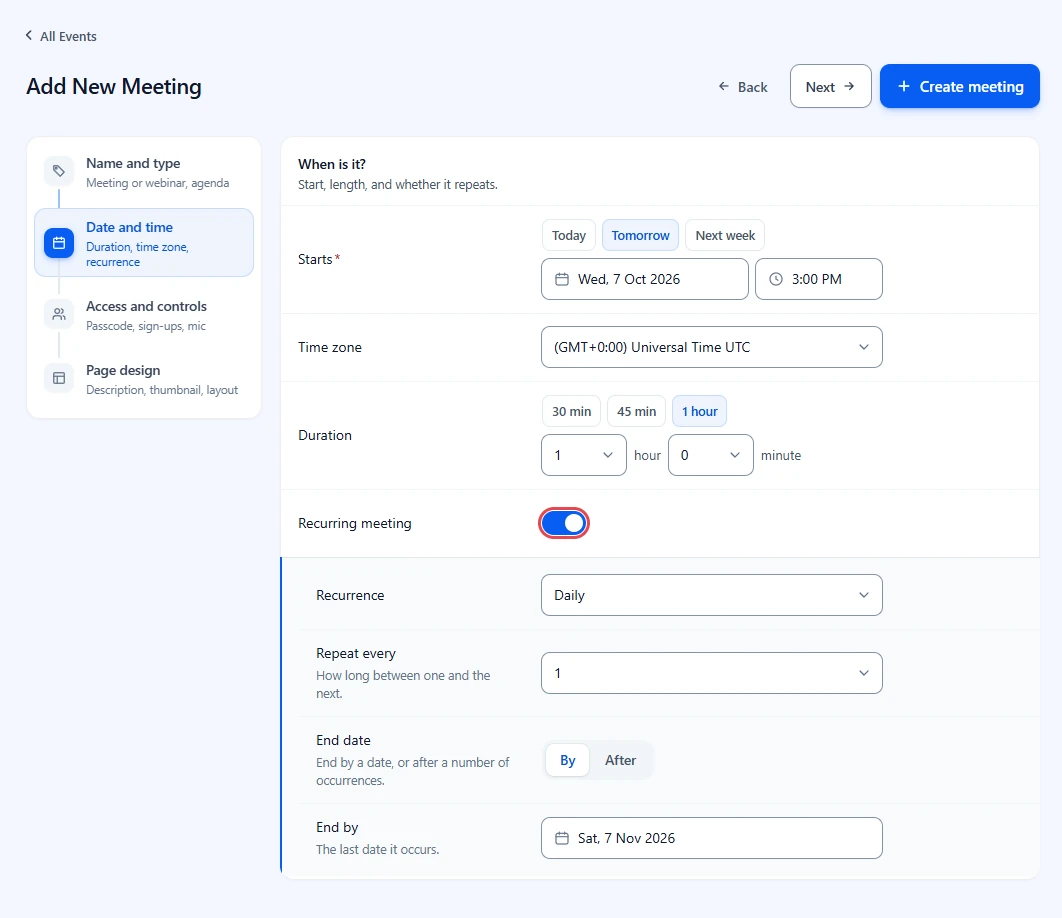Click the End date label
This screenshot has width=1062, height=918.
click(x=343, y=740)
